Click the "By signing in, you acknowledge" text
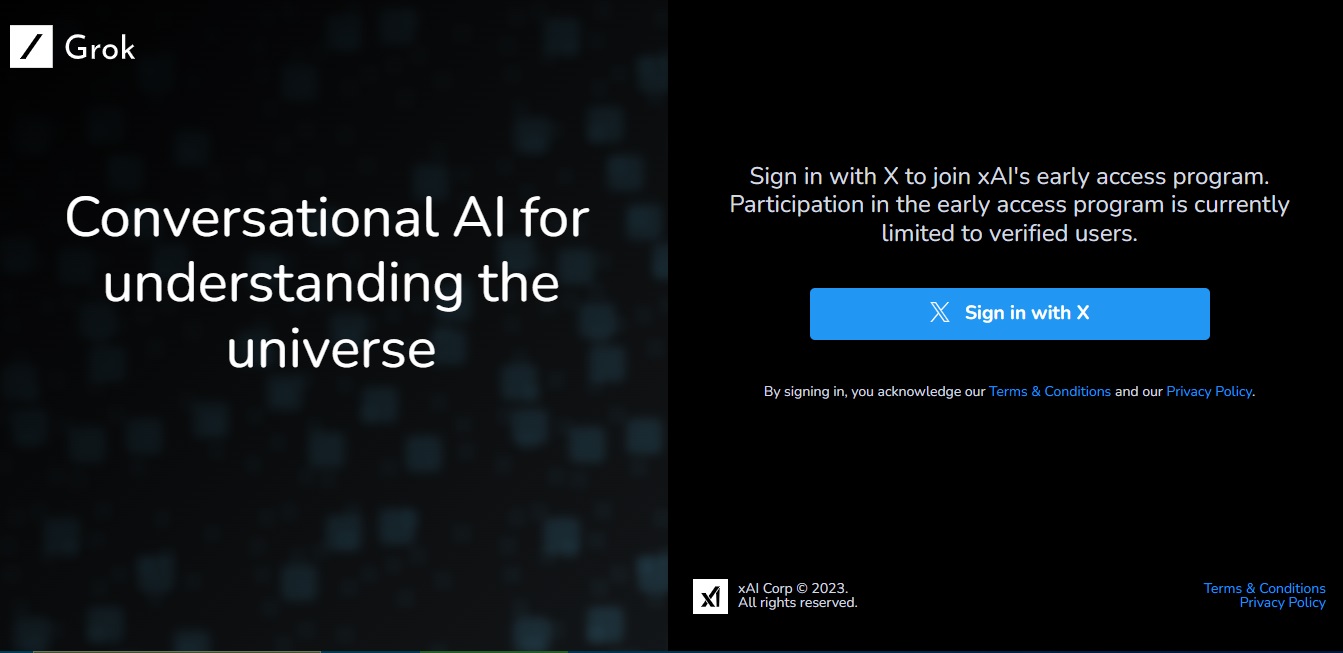This screenshot has height=653, width=1343. (x=874, y=392)
